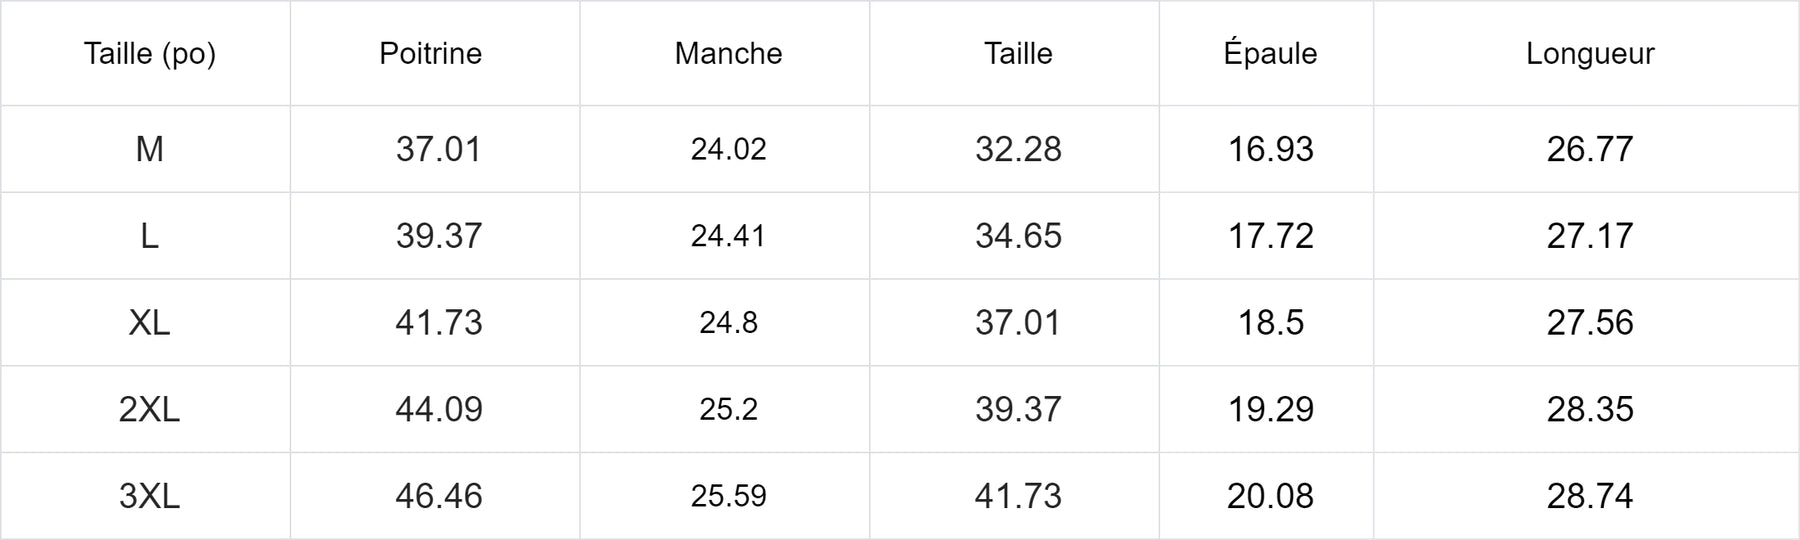Select the 24.02 sleeve value cell

coord(728,149)
